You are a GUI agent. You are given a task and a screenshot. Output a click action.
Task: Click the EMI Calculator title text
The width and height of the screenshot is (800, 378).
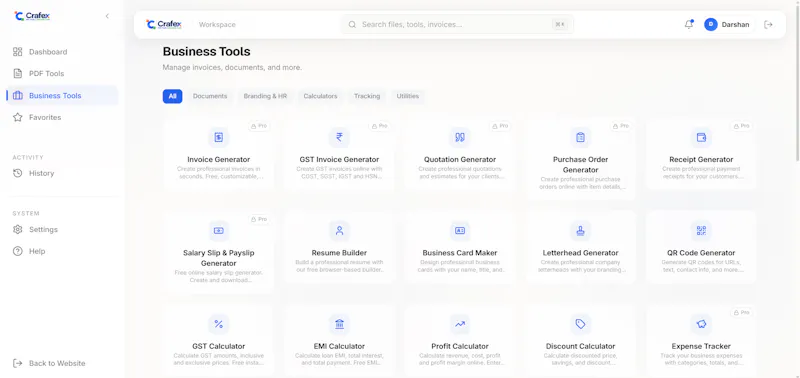pyautogui.click(x=339, y=346)
